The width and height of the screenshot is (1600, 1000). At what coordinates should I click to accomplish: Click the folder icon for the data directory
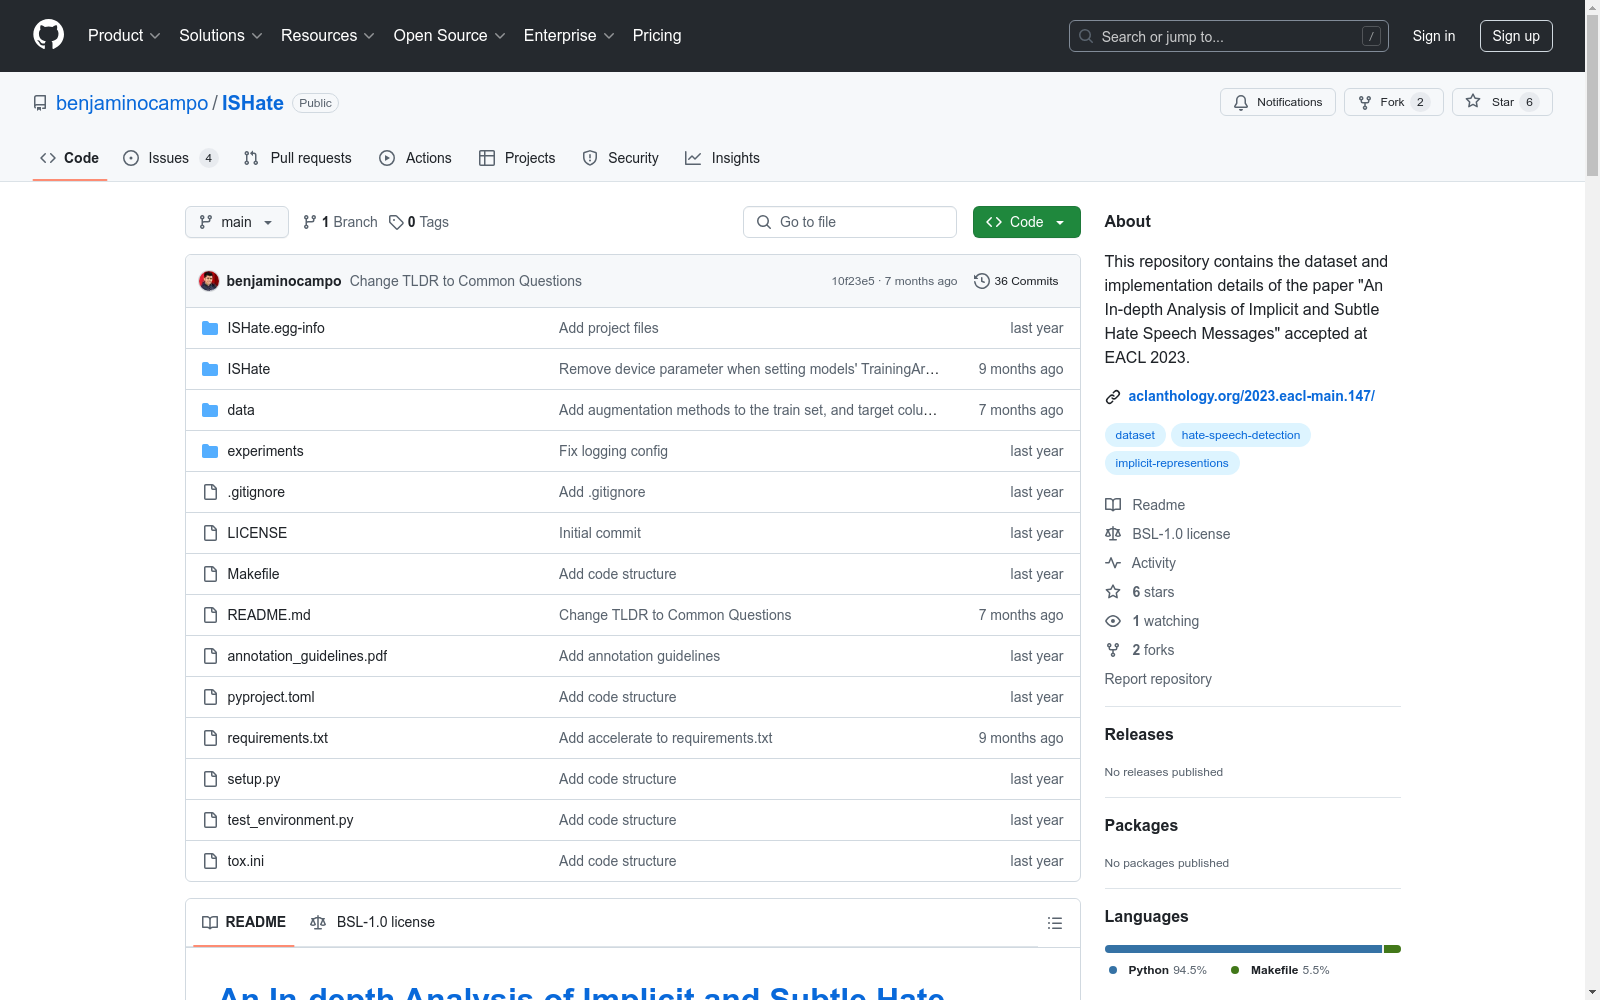point(210,410)
